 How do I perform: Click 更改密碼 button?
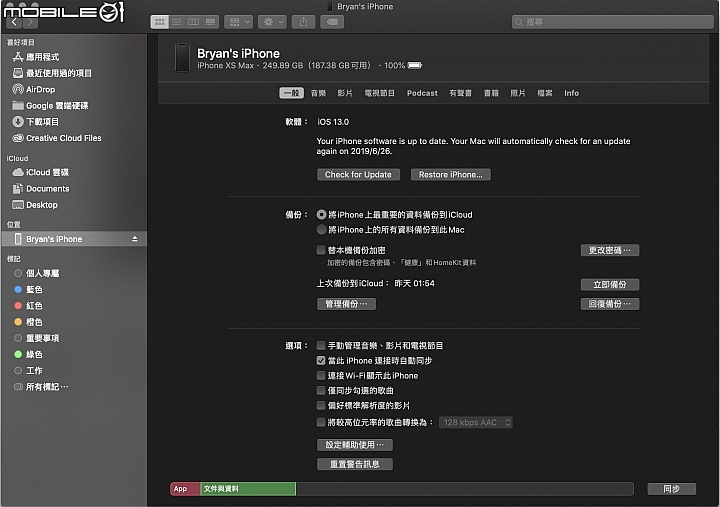click(610, 250)
